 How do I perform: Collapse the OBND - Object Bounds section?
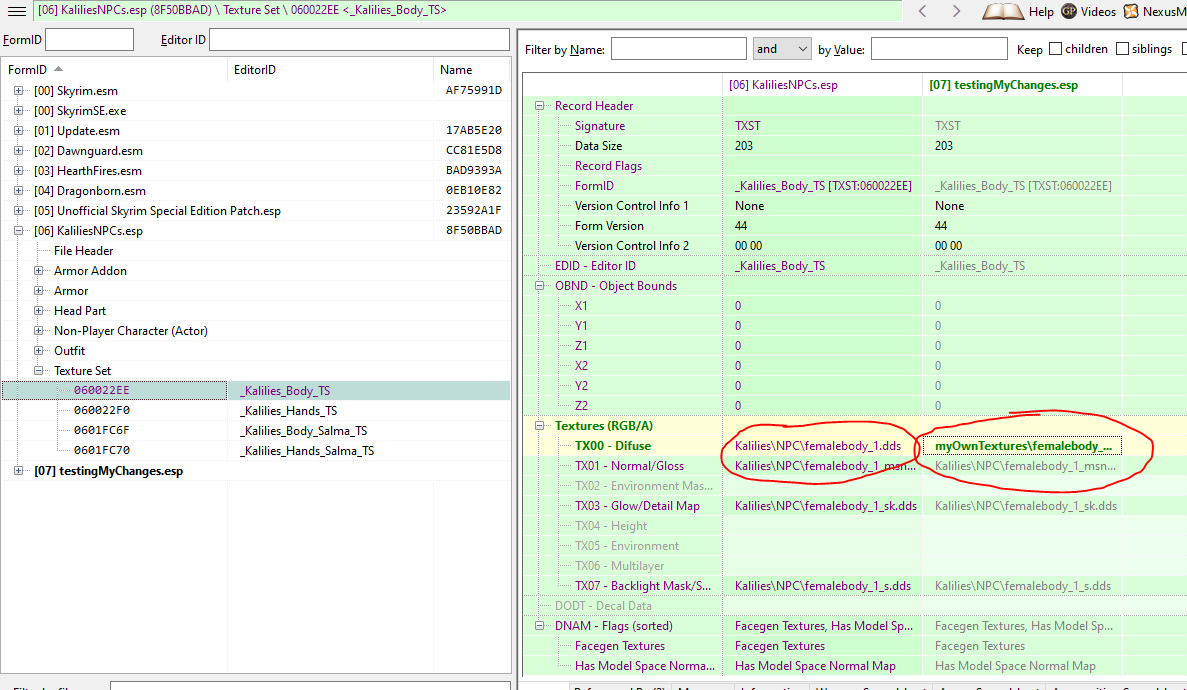(540, 286)
